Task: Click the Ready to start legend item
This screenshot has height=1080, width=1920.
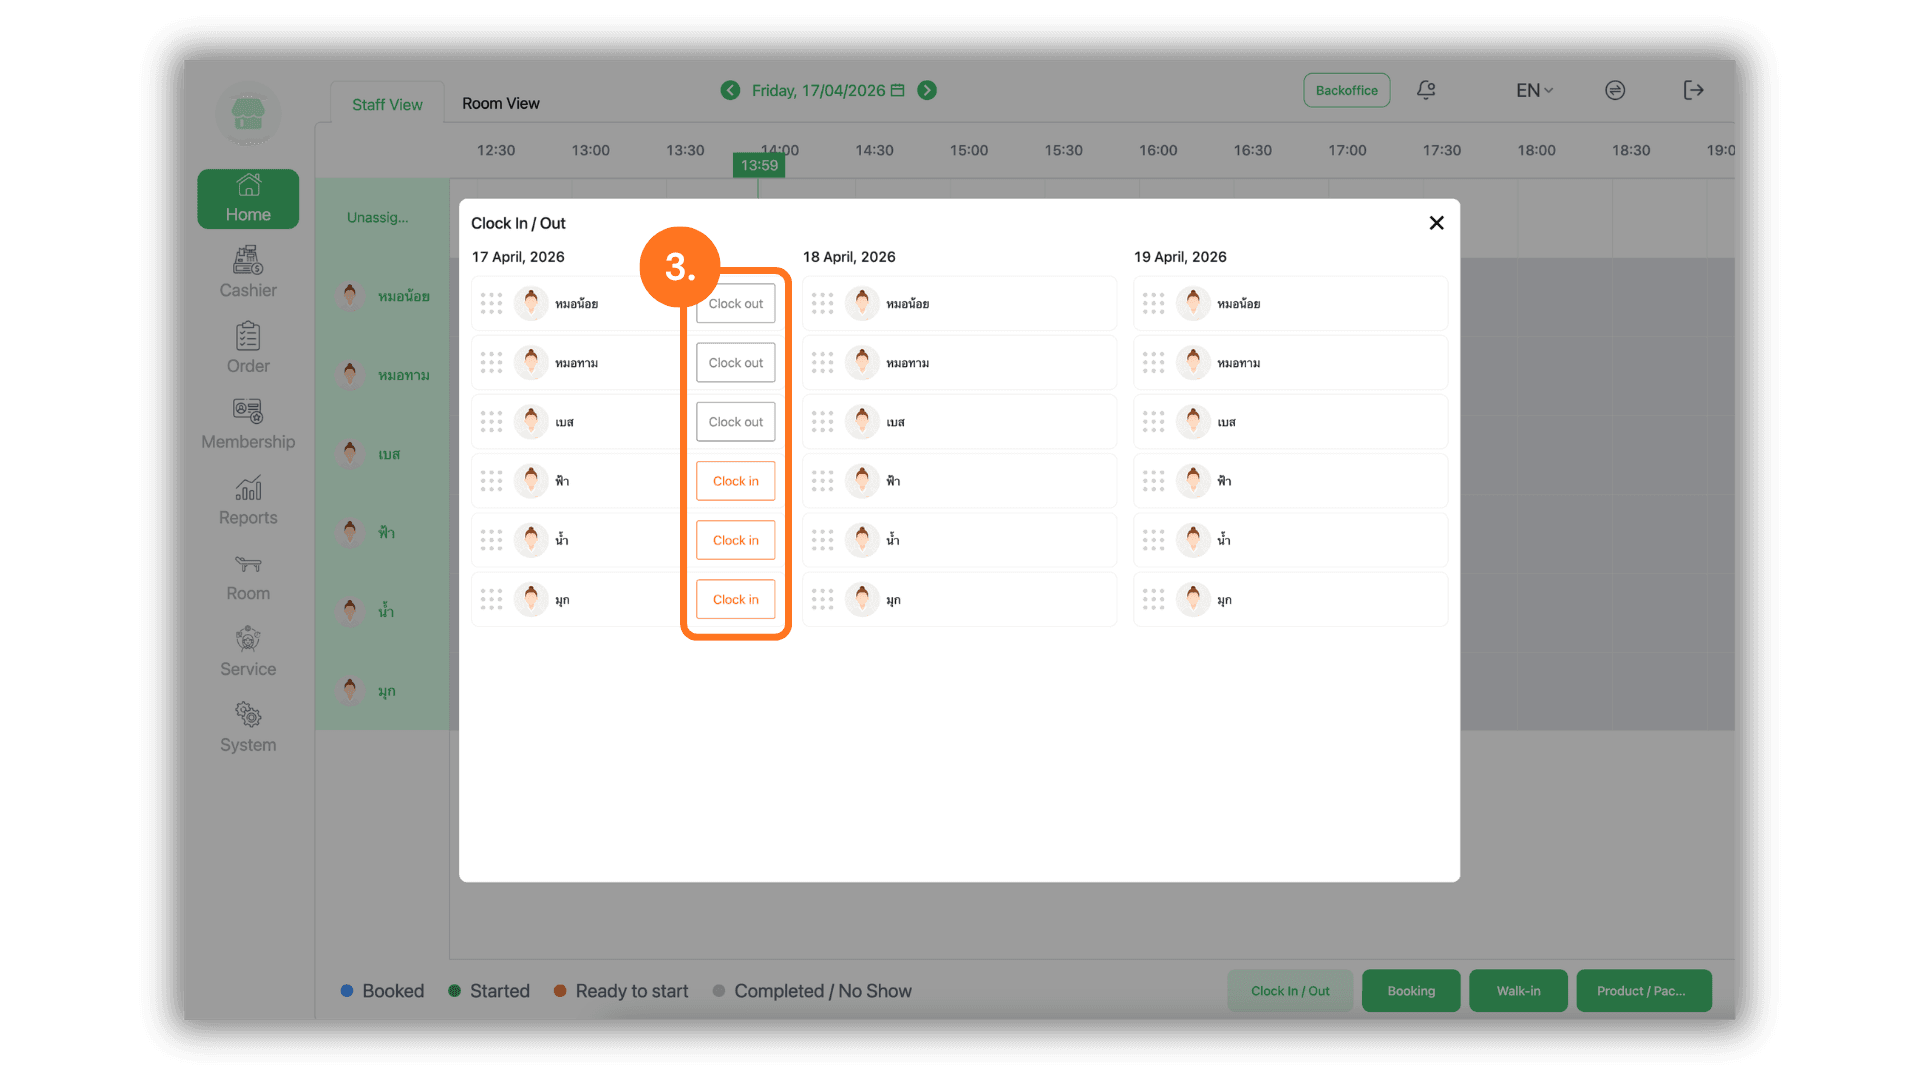Action: pyautogui.click(x=621, y=991)
